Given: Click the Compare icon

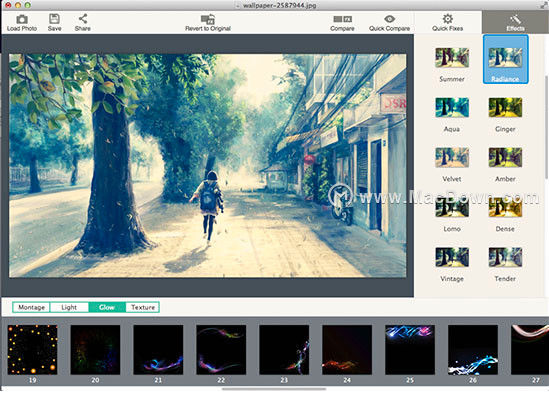Looking at the screenshot, I should 342,19.
